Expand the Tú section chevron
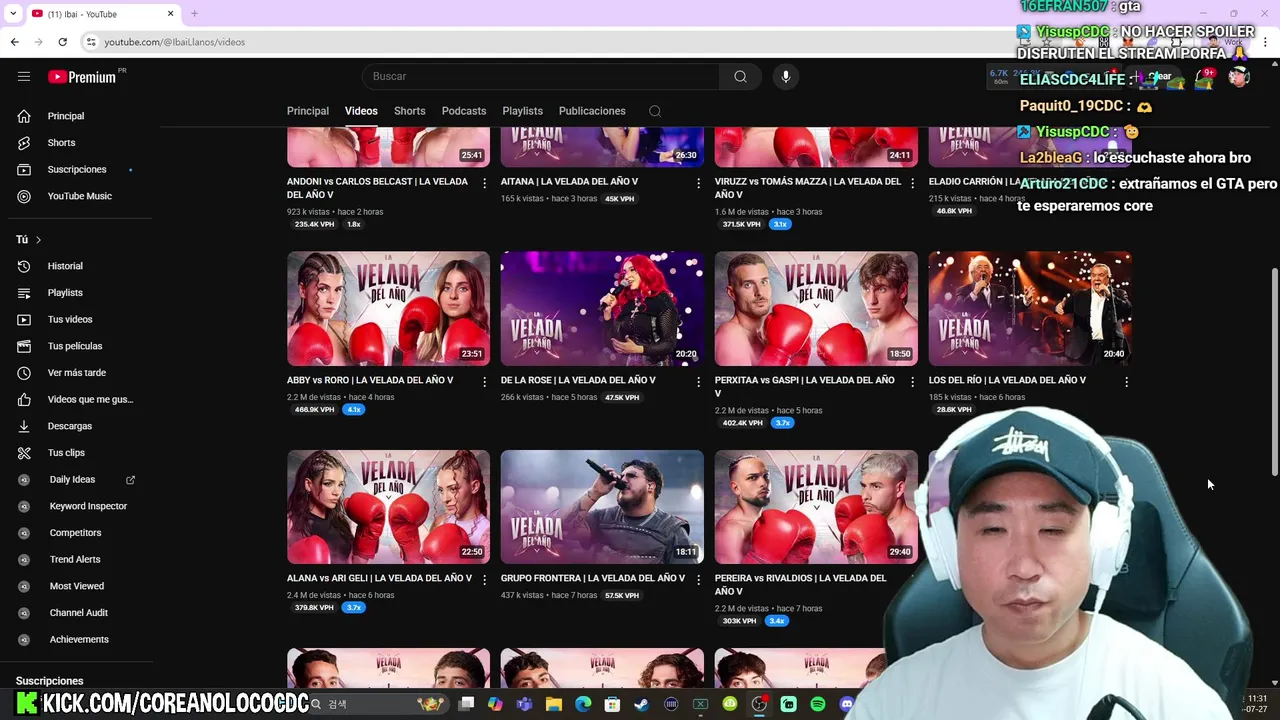 tap(38, 240)
